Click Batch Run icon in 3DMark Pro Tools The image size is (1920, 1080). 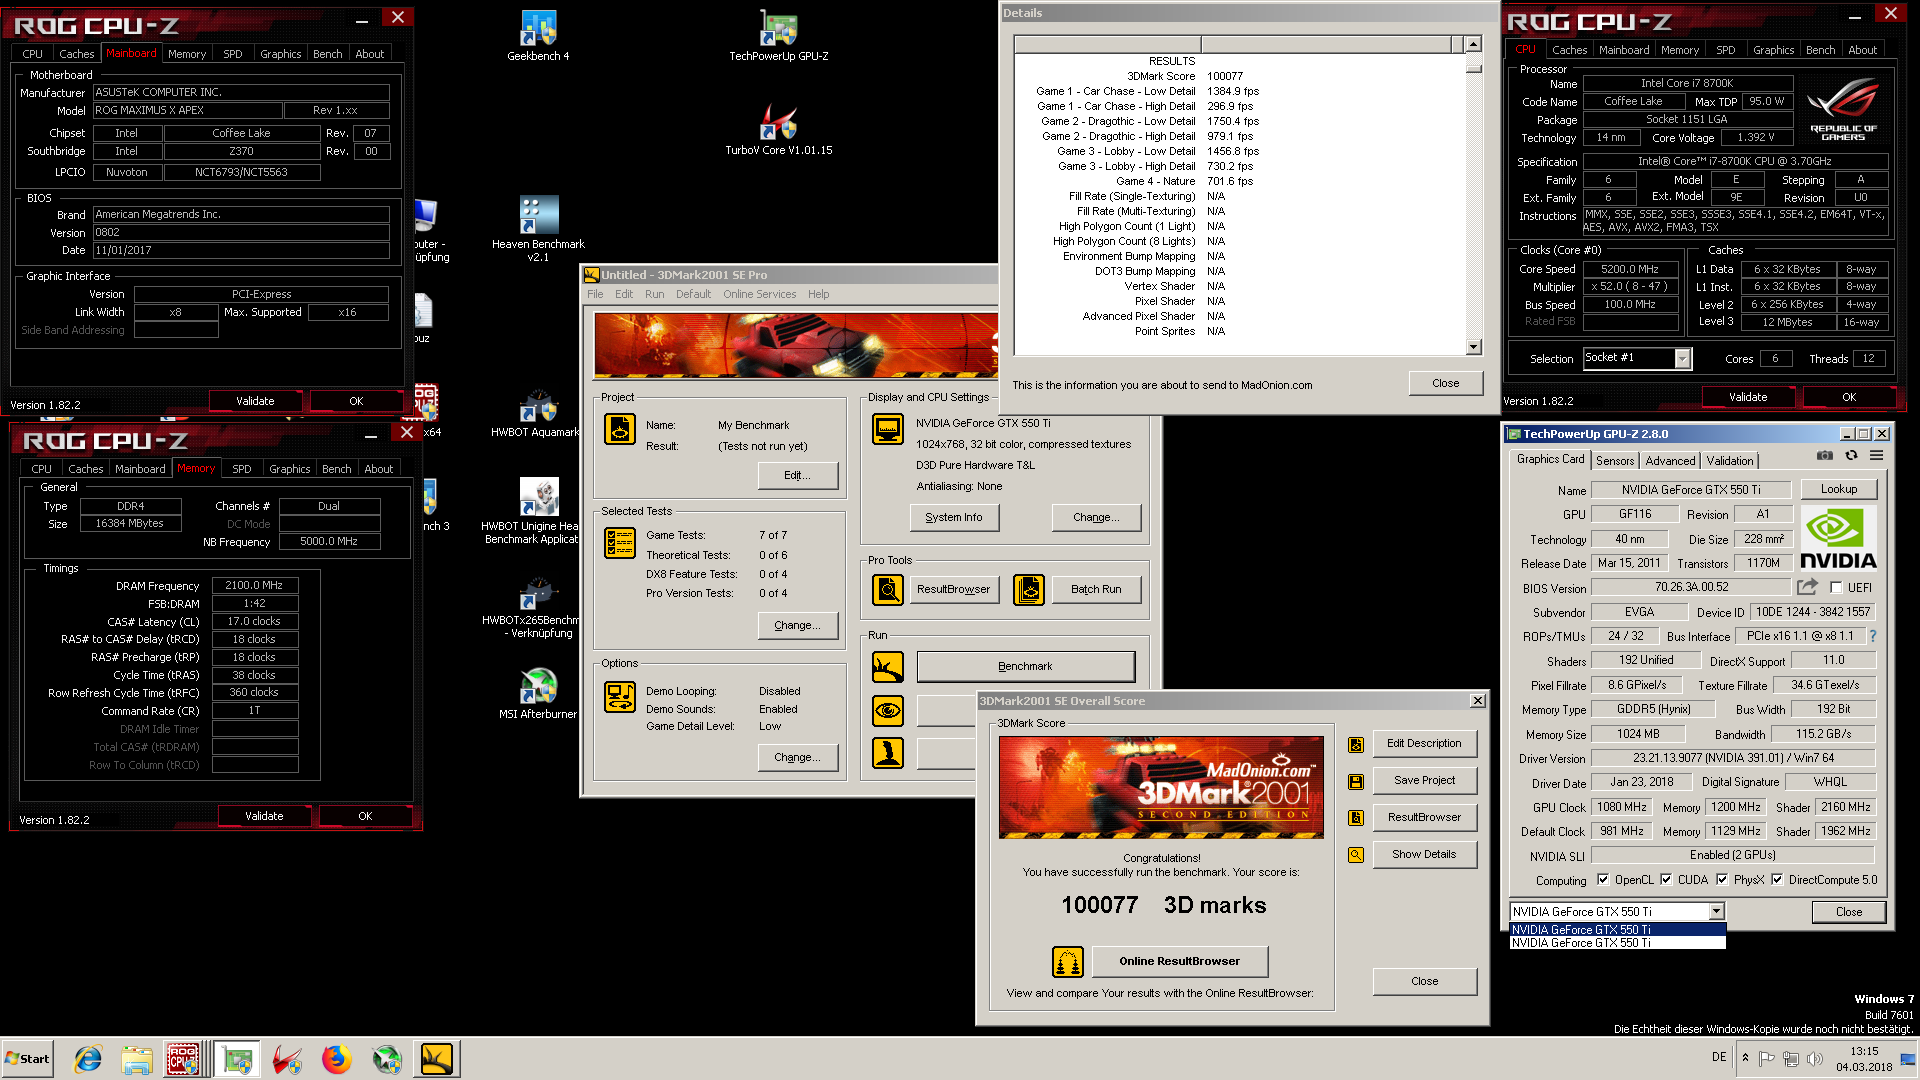pyautogui.click(x=1029, y=590)
